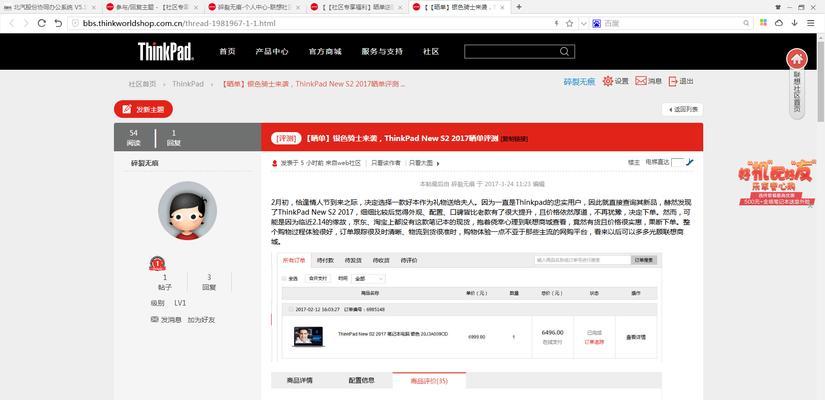Bookmark this page with the star icon
The width and height of the screenshot is (825, 400).
pyautogui.click(x=569, y=23)
